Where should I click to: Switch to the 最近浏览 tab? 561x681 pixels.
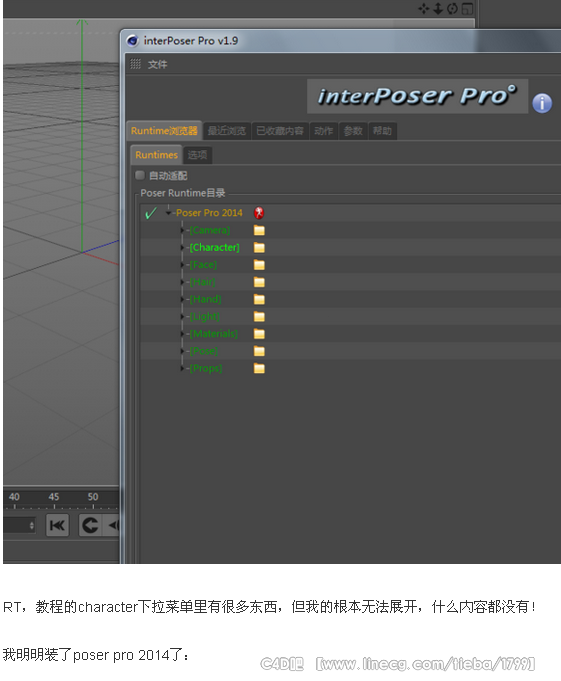pyautogui.click(x=227, y=131)
